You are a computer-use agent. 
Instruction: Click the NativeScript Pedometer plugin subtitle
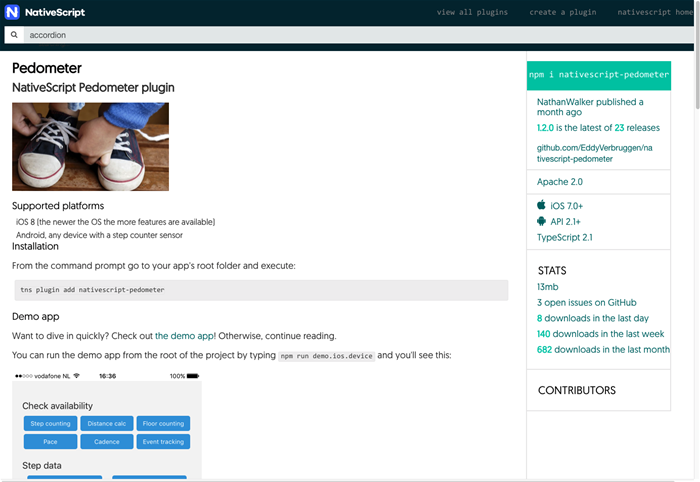(93, 88)
